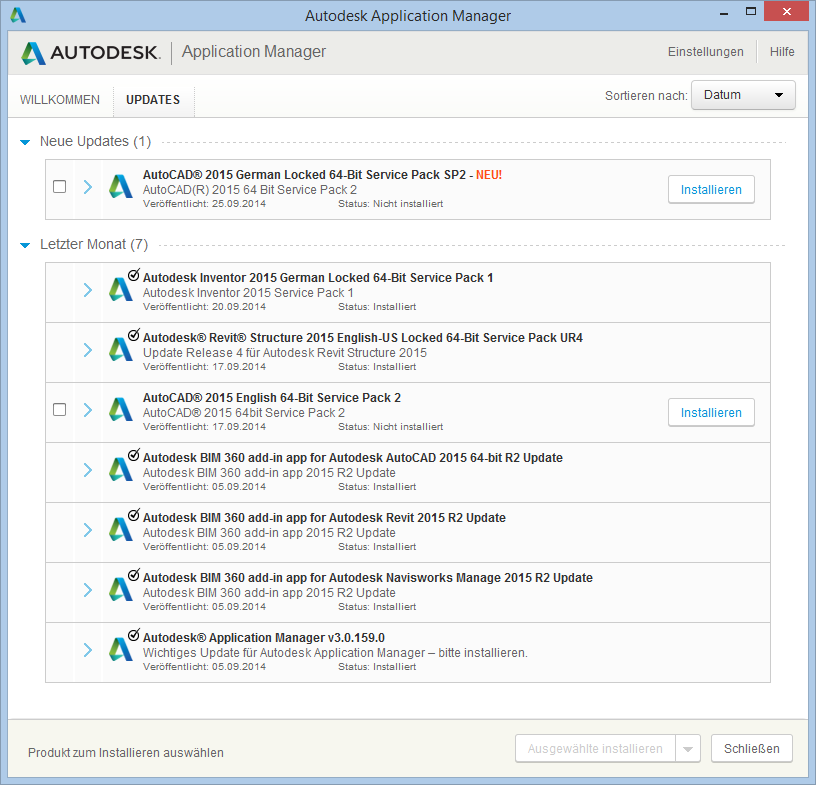This screenshot has height=785, width=816.
Task: Expand details for BIM 360 Navisworks Manage update
Action: [x=88, y=590]
